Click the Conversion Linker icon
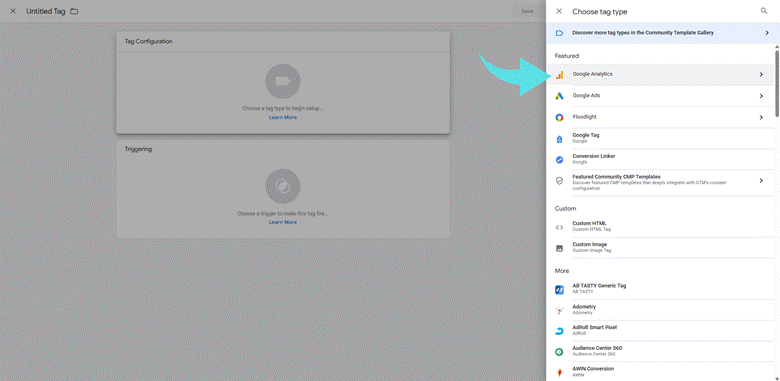 tap(559, 160)
